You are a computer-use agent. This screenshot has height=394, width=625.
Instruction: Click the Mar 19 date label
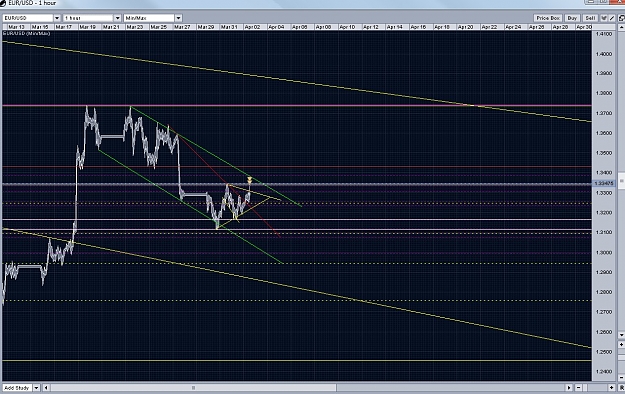click(87, 27)
